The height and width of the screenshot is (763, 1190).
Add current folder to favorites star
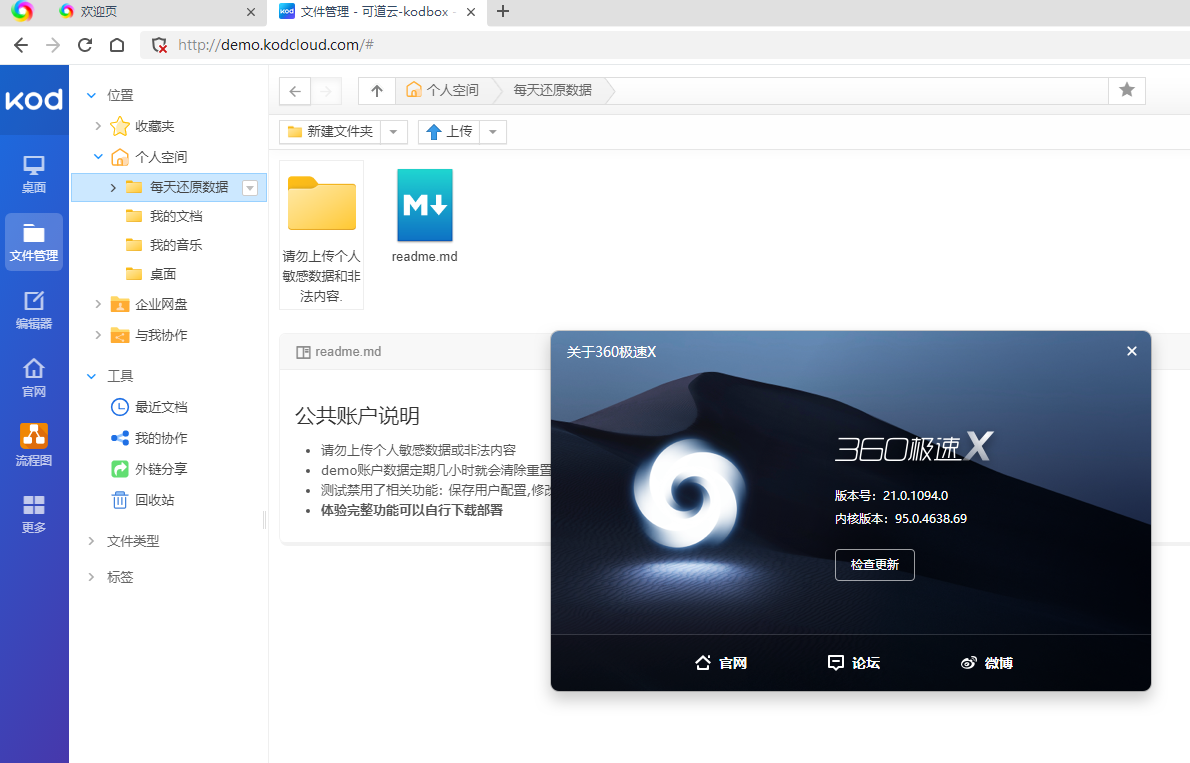click(1127, 90)
